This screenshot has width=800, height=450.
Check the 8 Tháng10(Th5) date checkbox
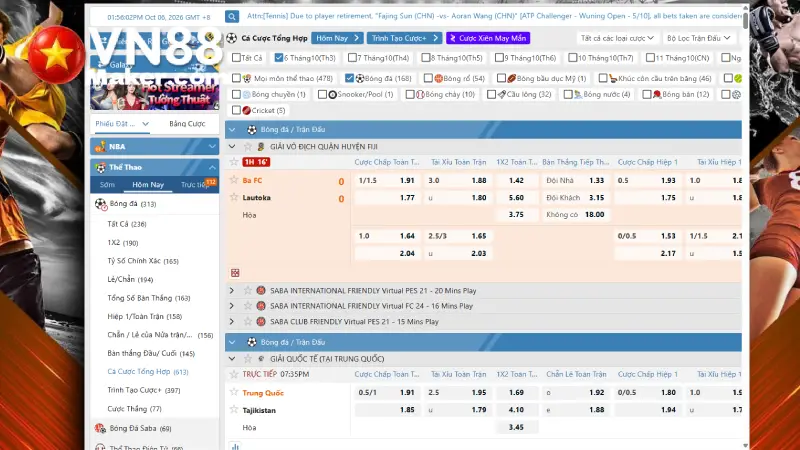426,58
